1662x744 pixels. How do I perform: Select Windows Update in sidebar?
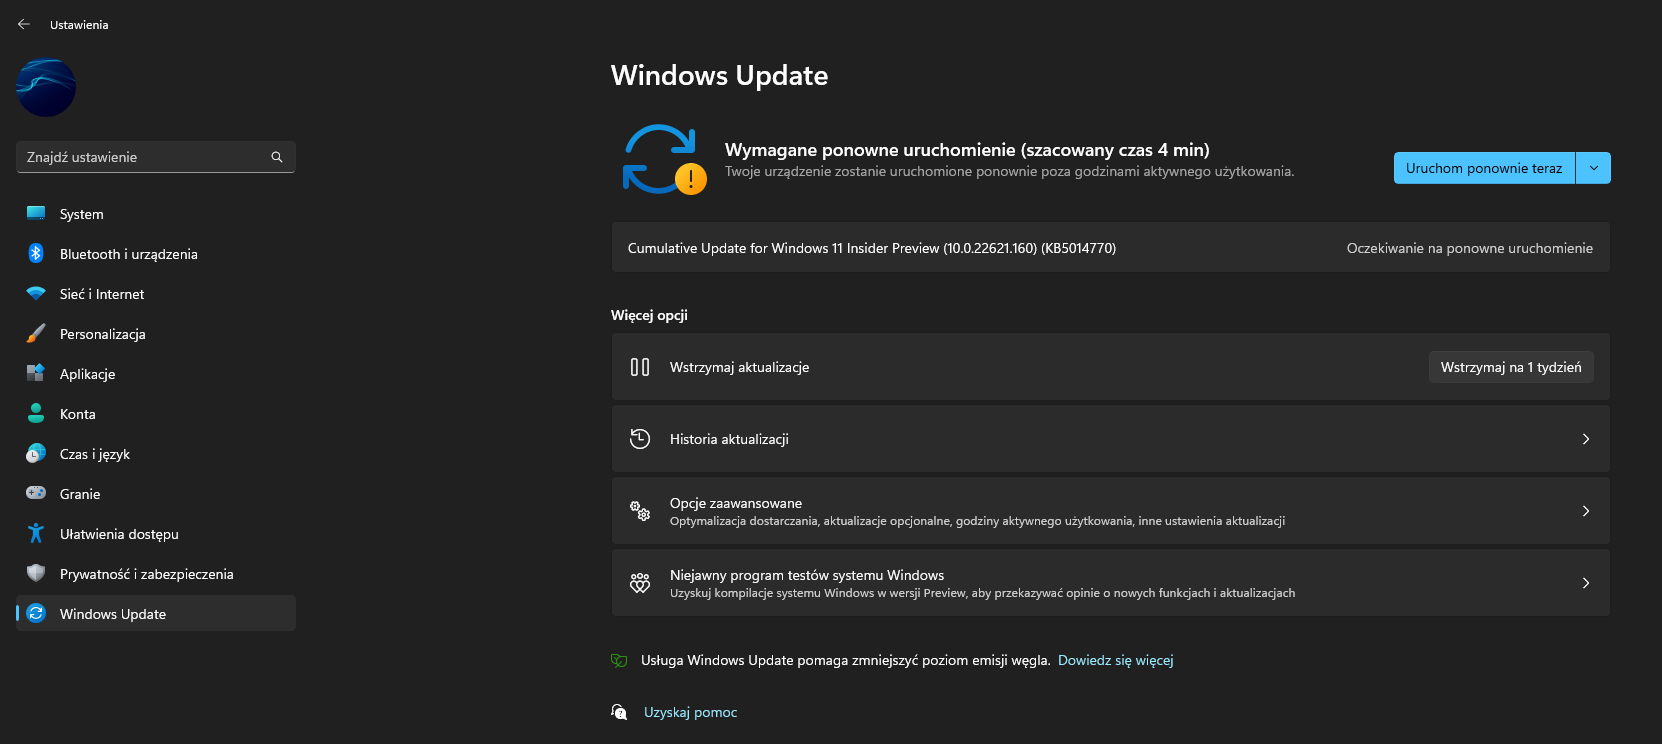coord(155,614)
